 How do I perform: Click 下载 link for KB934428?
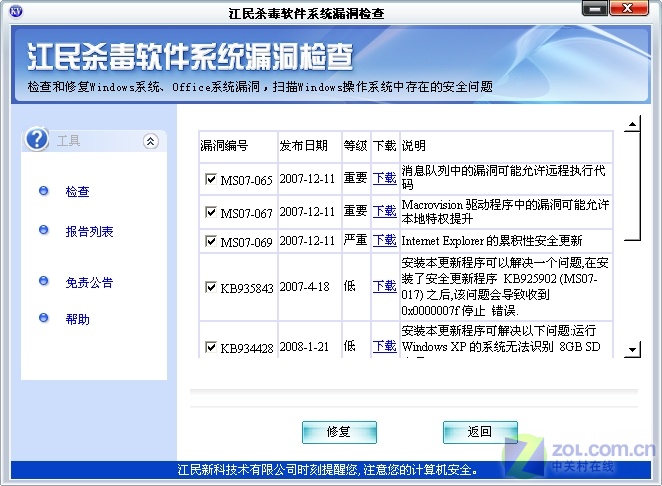coord(385,346)
